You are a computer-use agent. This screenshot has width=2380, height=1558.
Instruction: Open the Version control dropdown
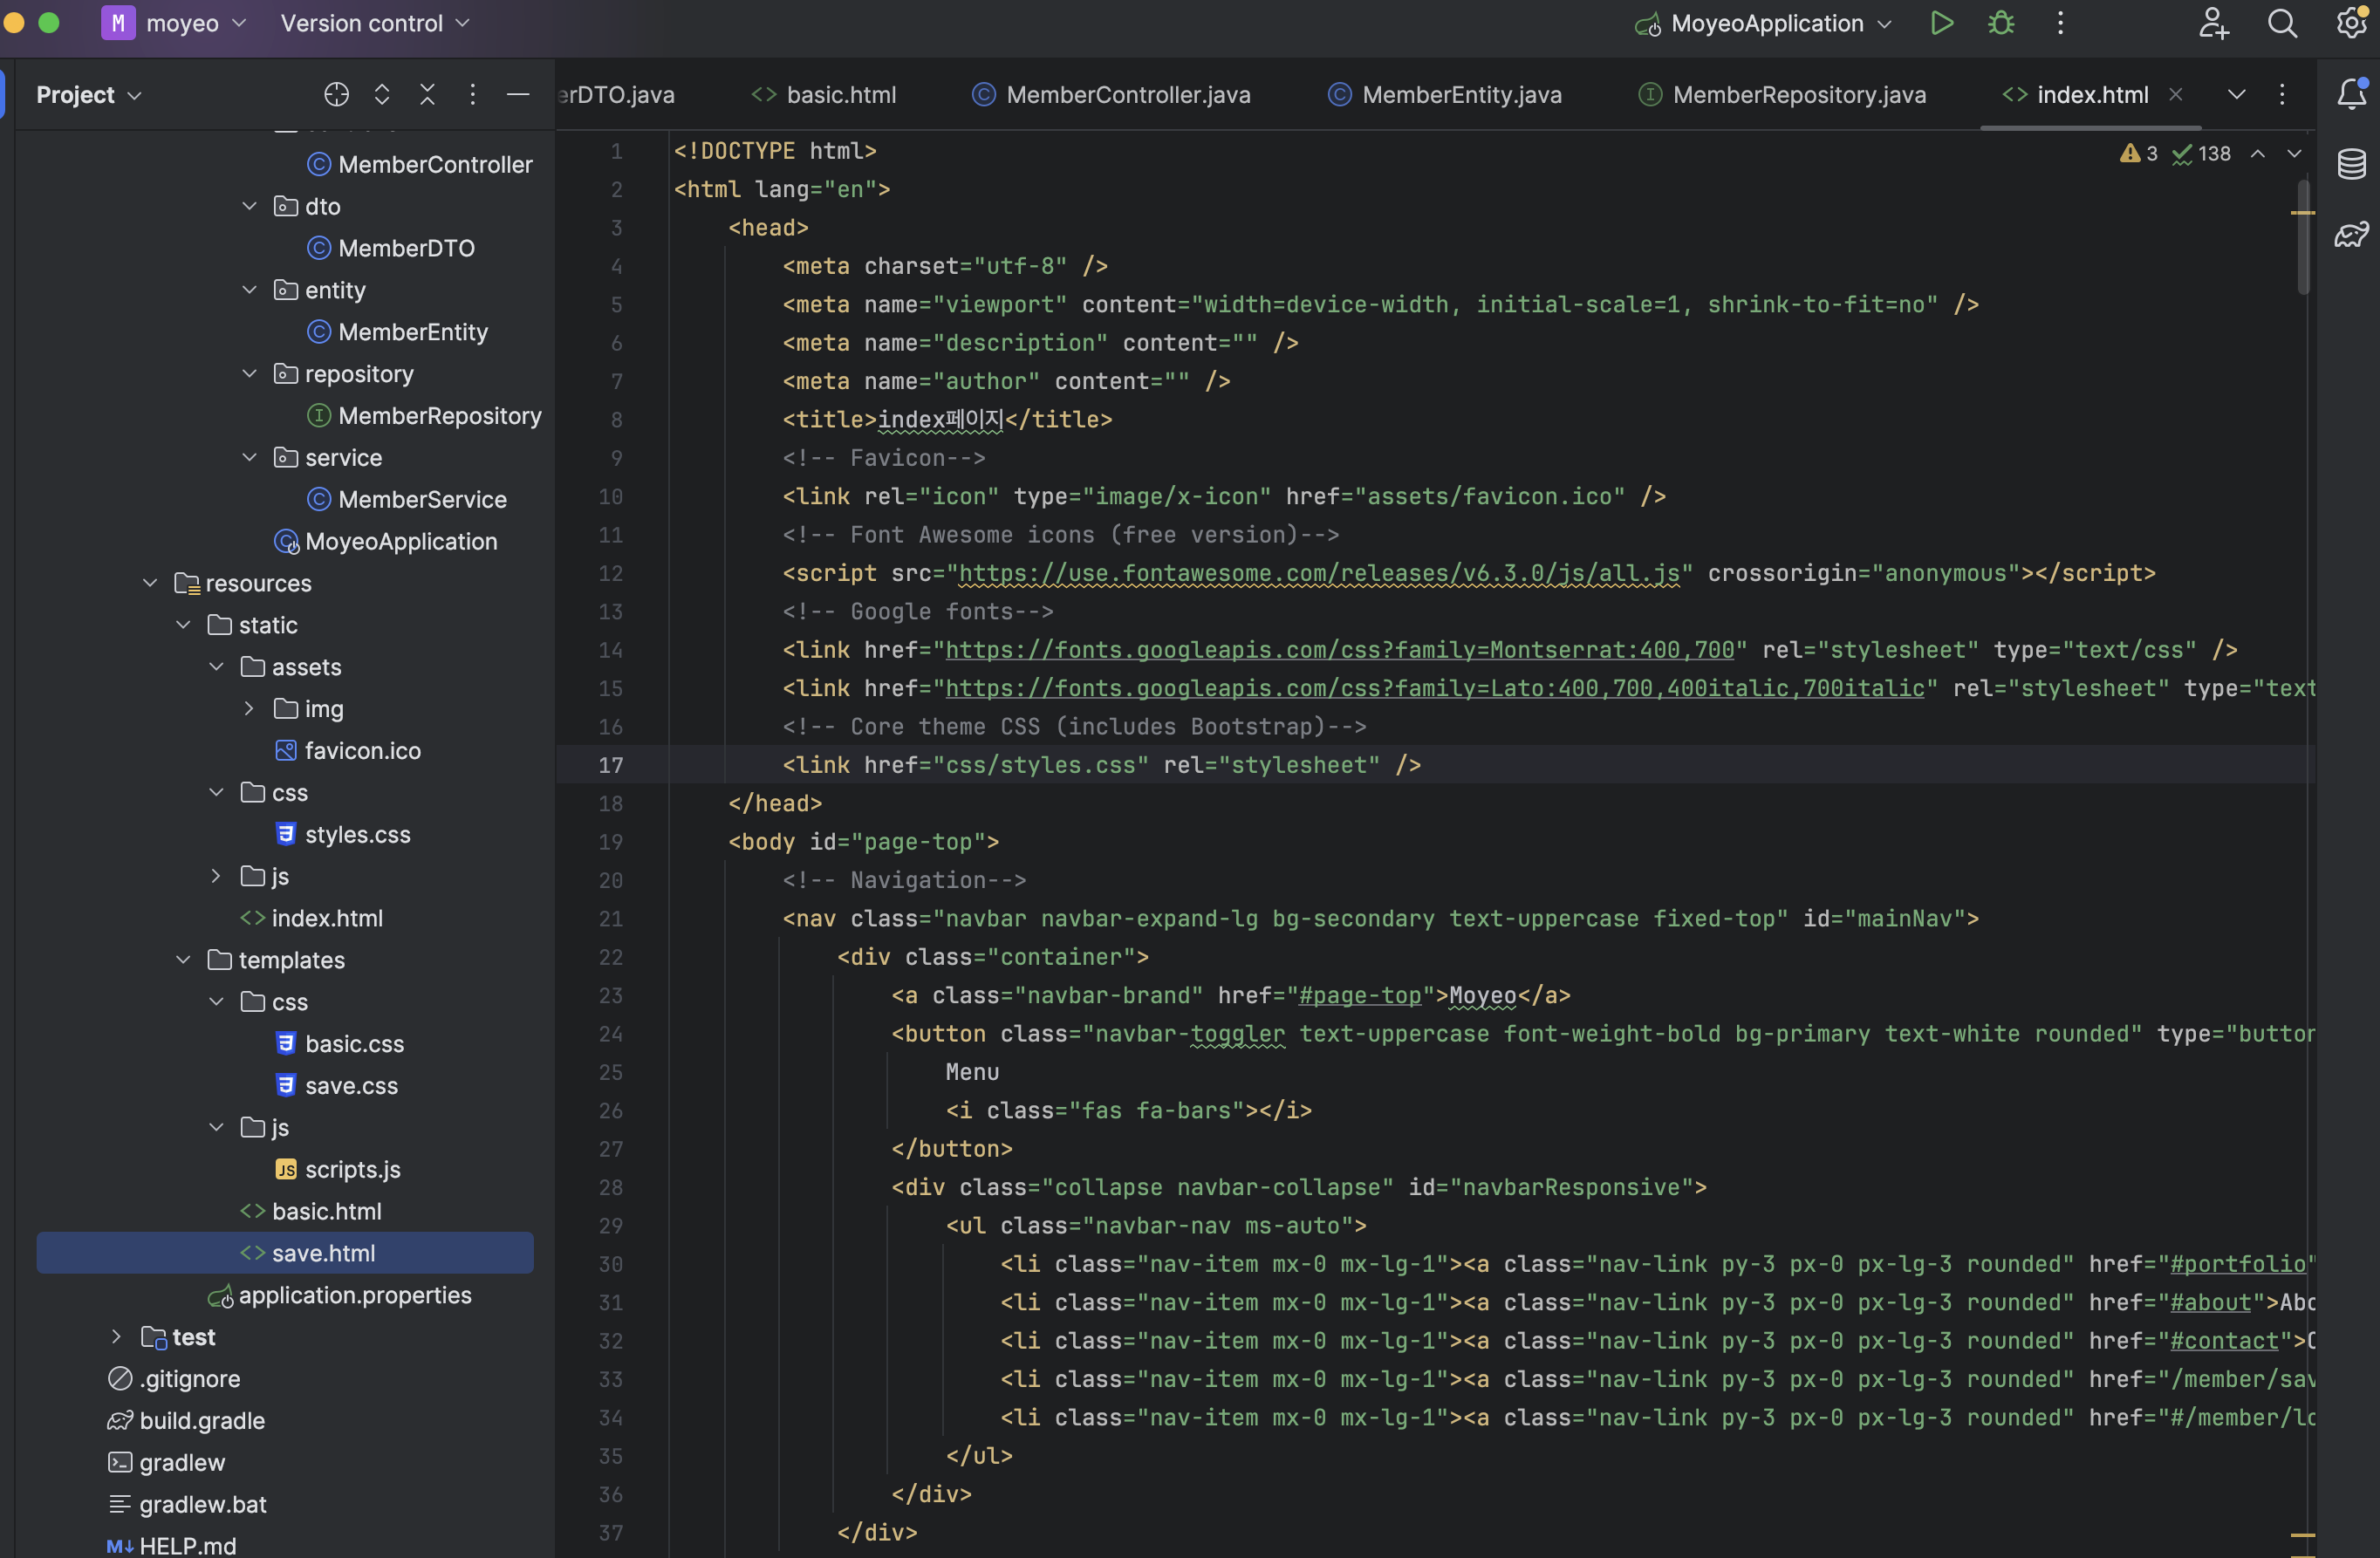375,23
